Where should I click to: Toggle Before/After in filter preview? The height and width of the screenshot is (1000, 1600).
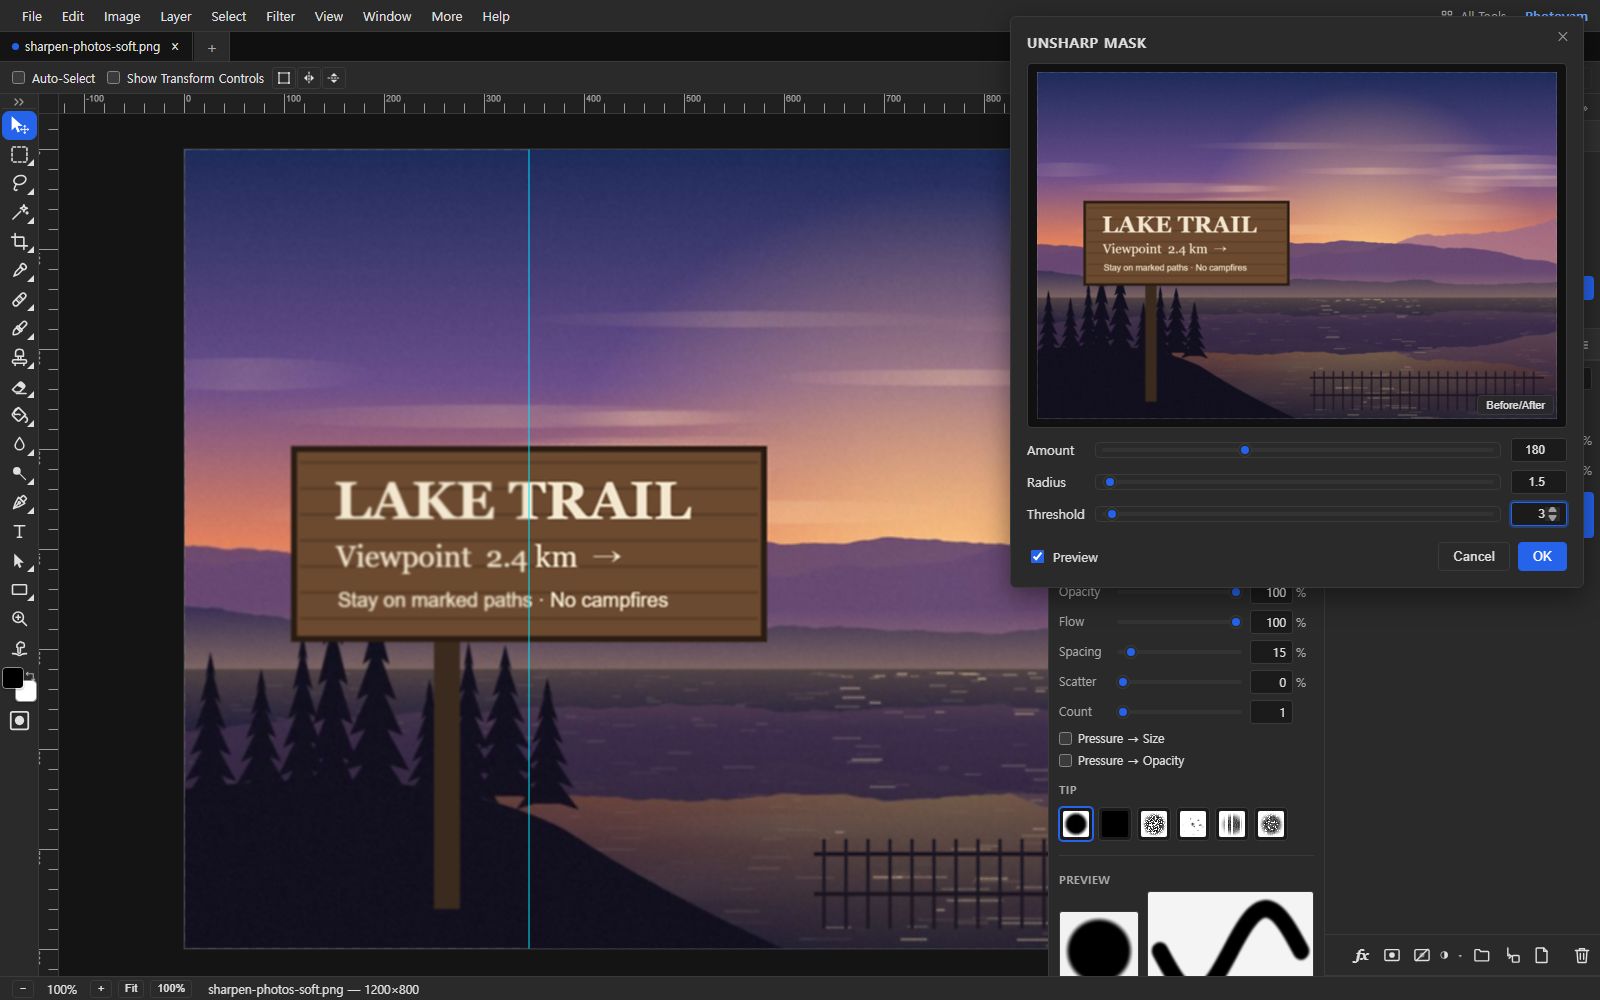pyautogui.click(x=1515, y=405)
